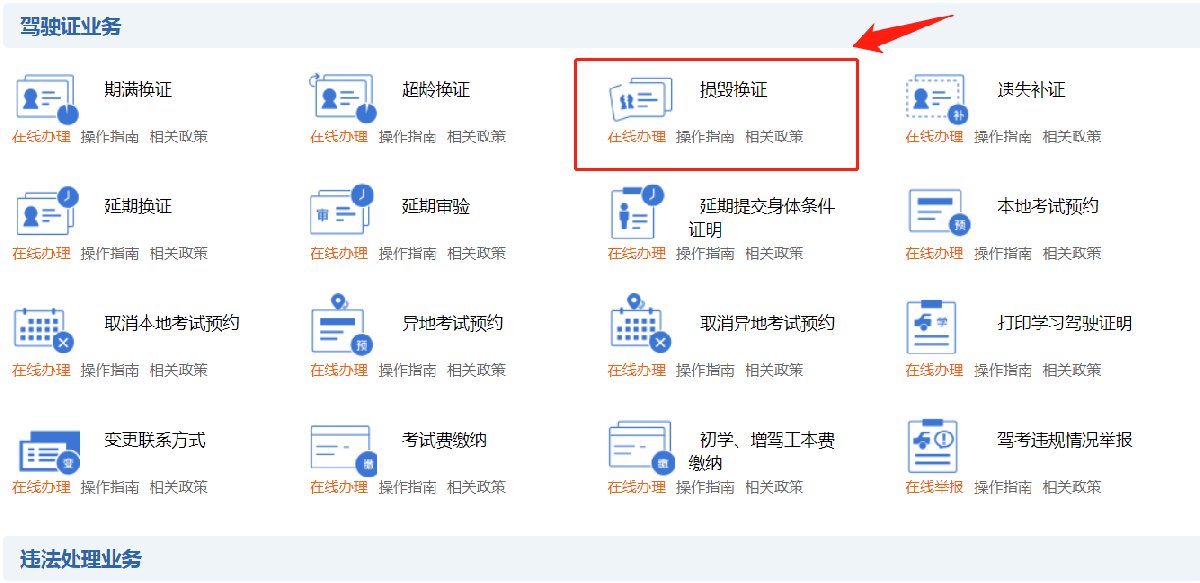Click the 期满换证 title text

[138, 90]
